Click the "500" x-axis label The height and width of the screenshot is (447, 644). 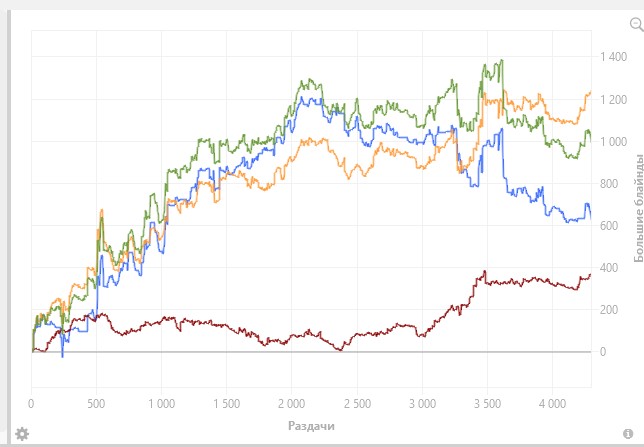click(96, 404)
